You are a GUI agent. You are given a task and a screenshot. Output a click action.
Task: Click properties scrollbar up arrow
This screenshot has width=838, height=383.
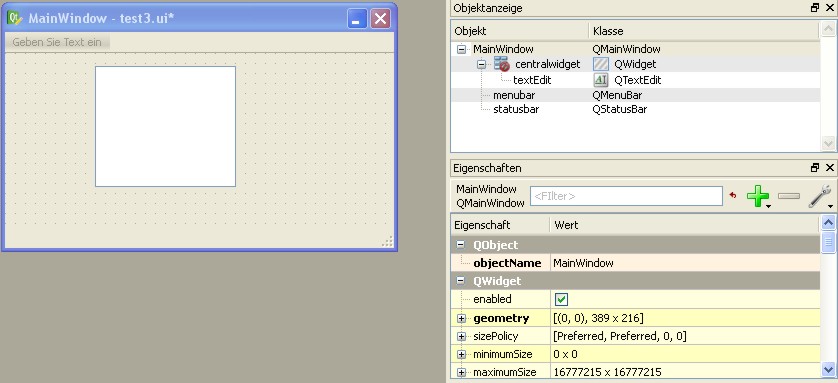tap(828, 222)
